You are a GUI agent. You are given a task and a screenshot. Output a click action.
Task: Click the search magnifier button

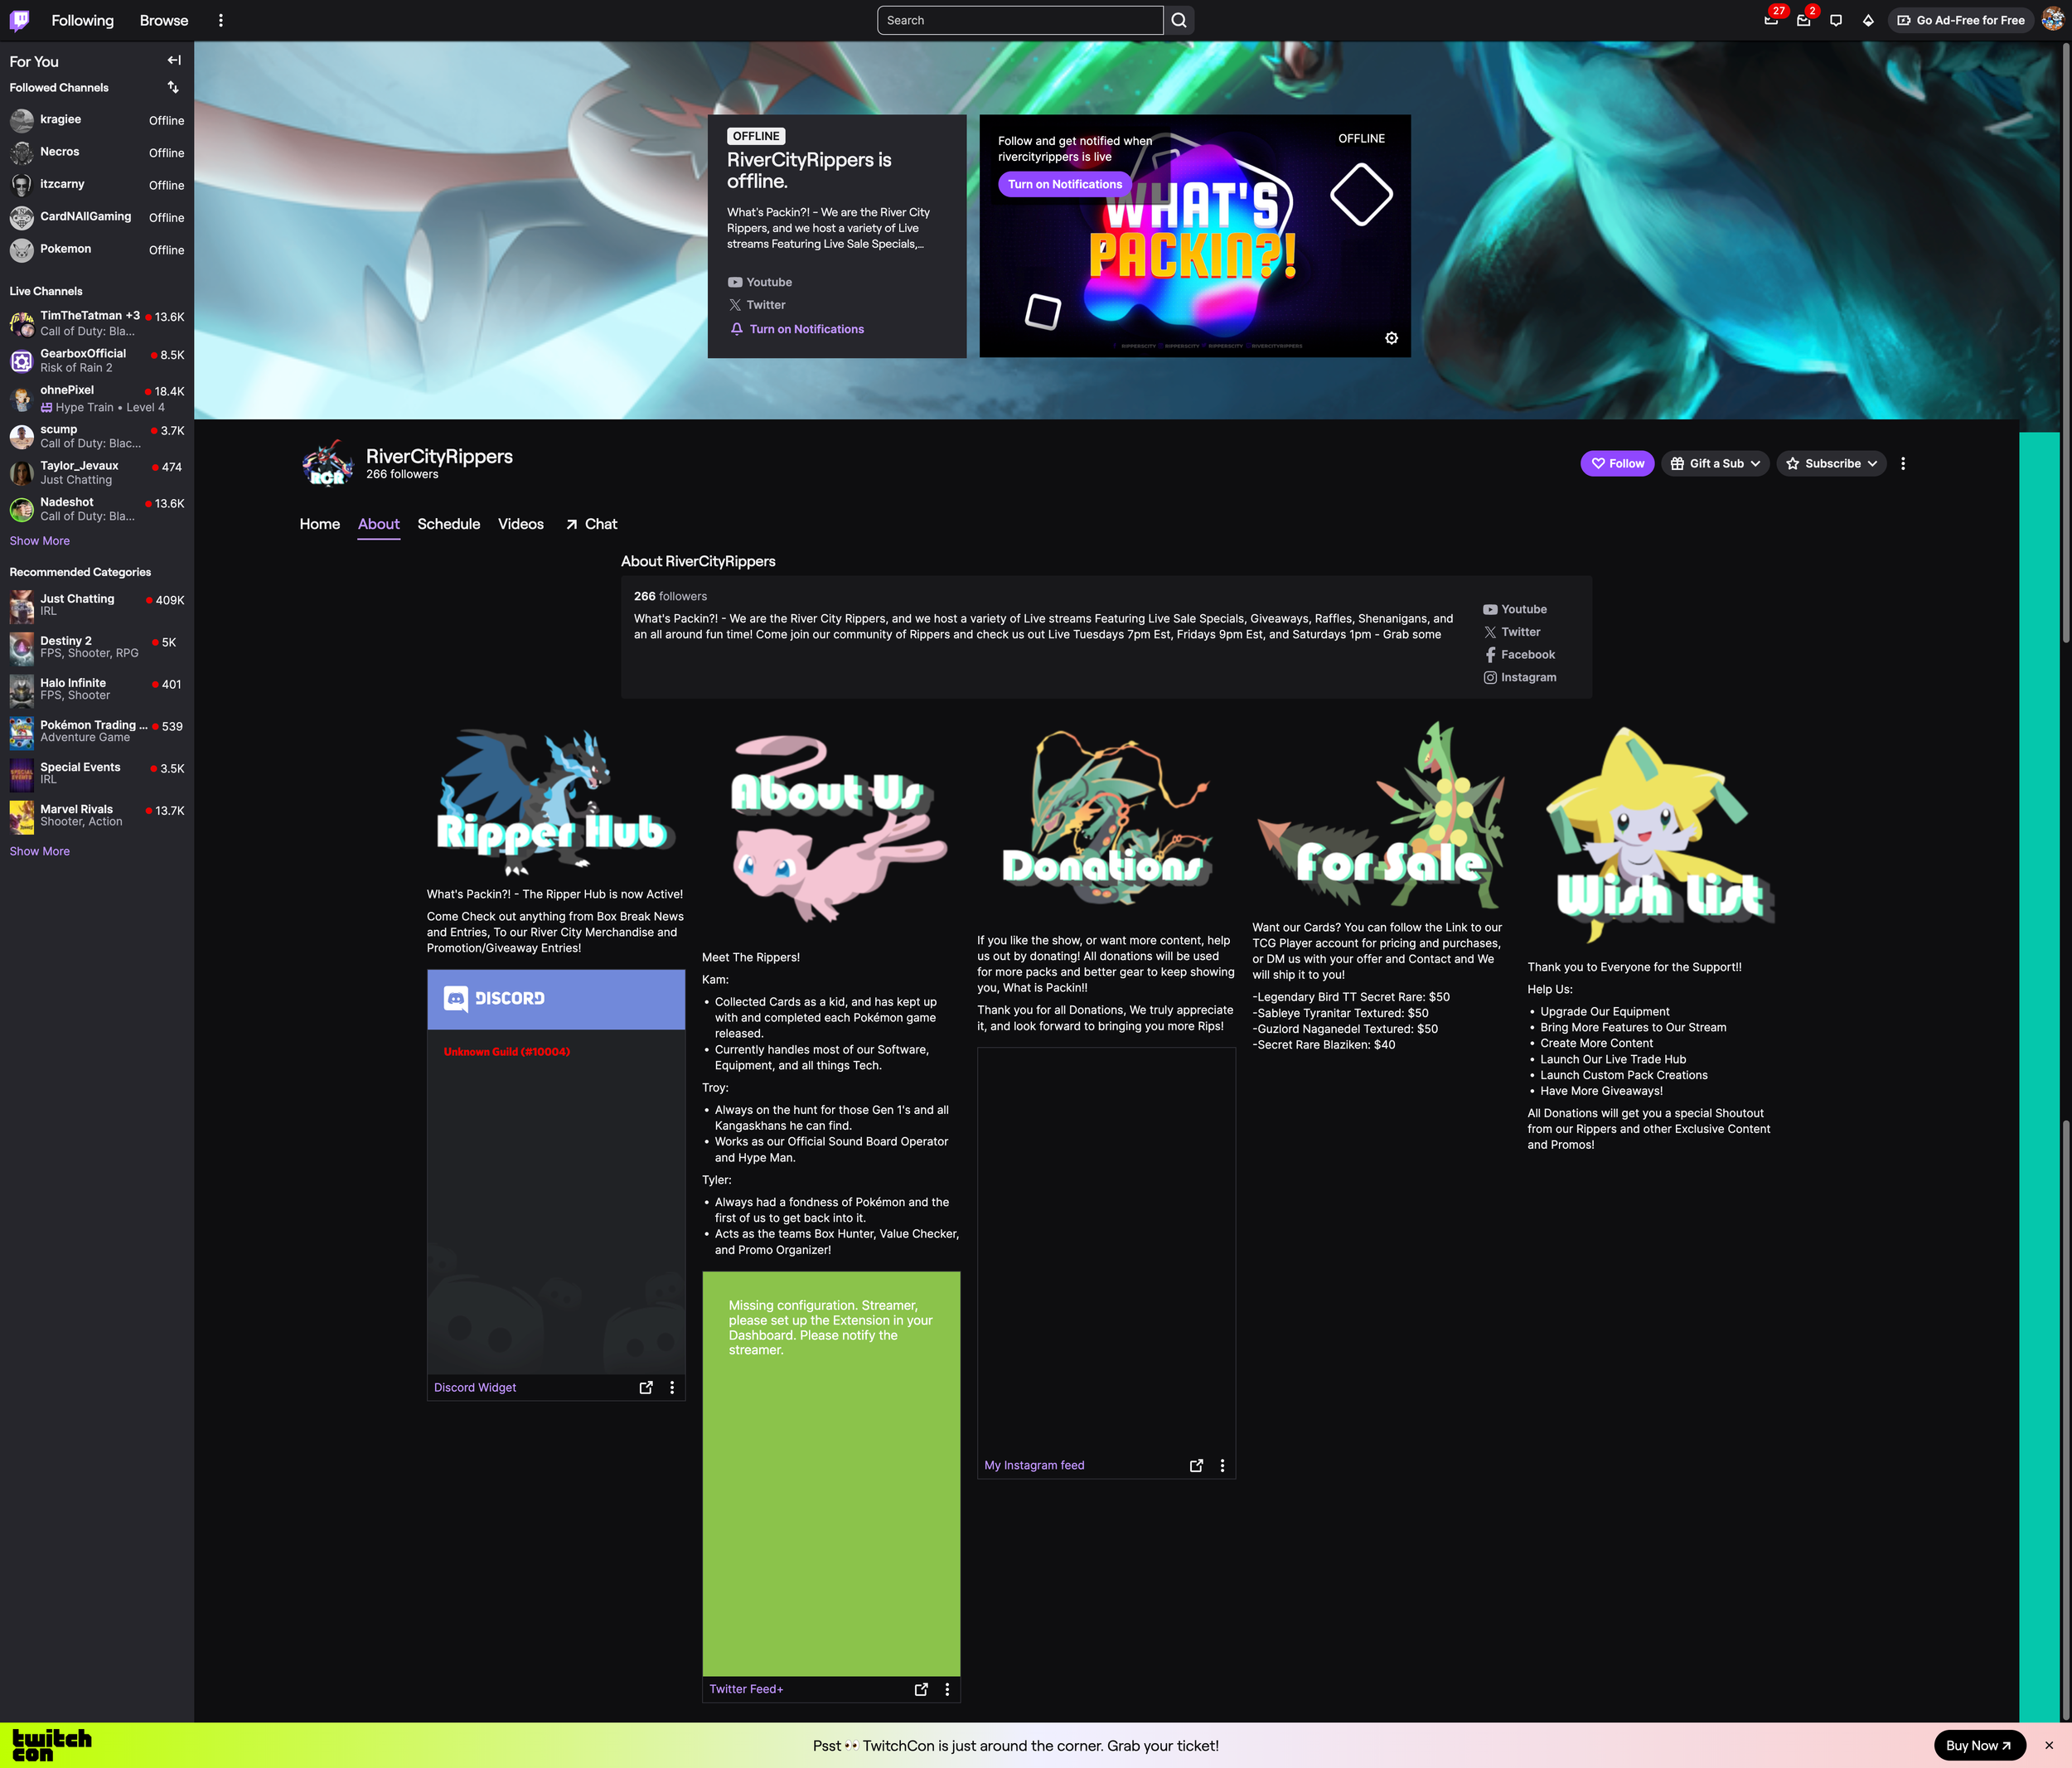[1179, 20]
